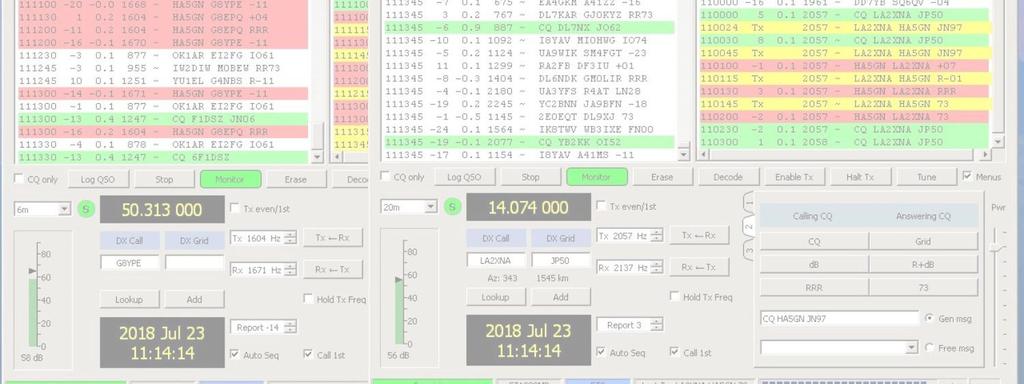Toggle Tx even/1st in the 6m window

coord(235,208)
